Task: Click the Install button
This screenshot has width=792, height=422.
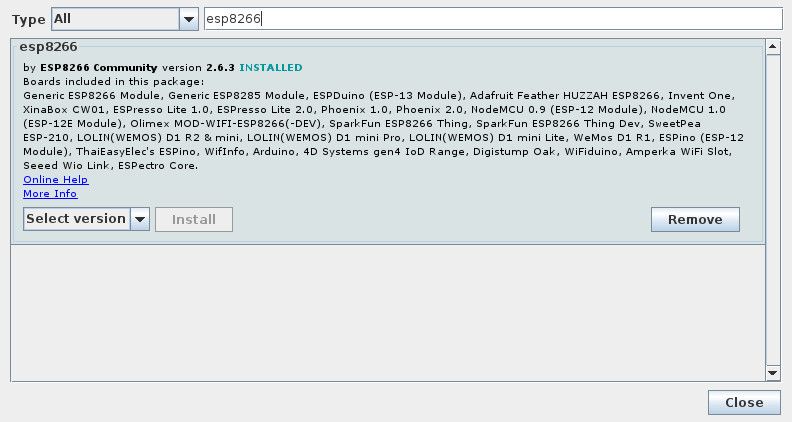Action: (x=194, y=219)
